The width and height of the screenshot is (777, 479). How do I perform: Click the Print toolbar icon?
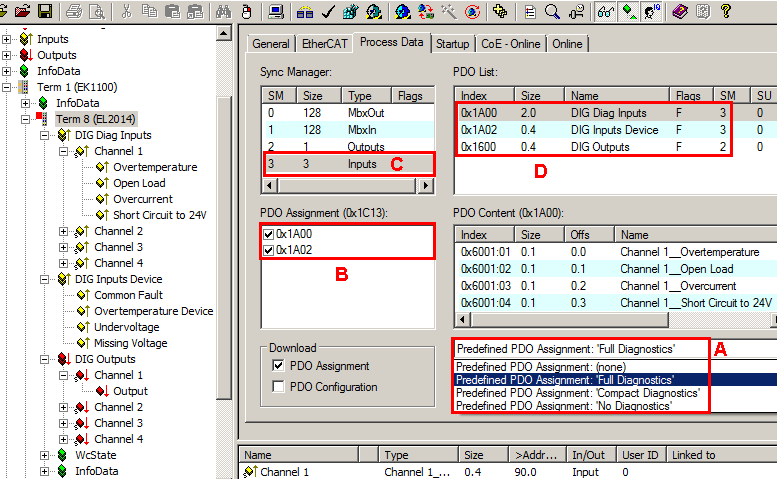[x=74, y=11]
